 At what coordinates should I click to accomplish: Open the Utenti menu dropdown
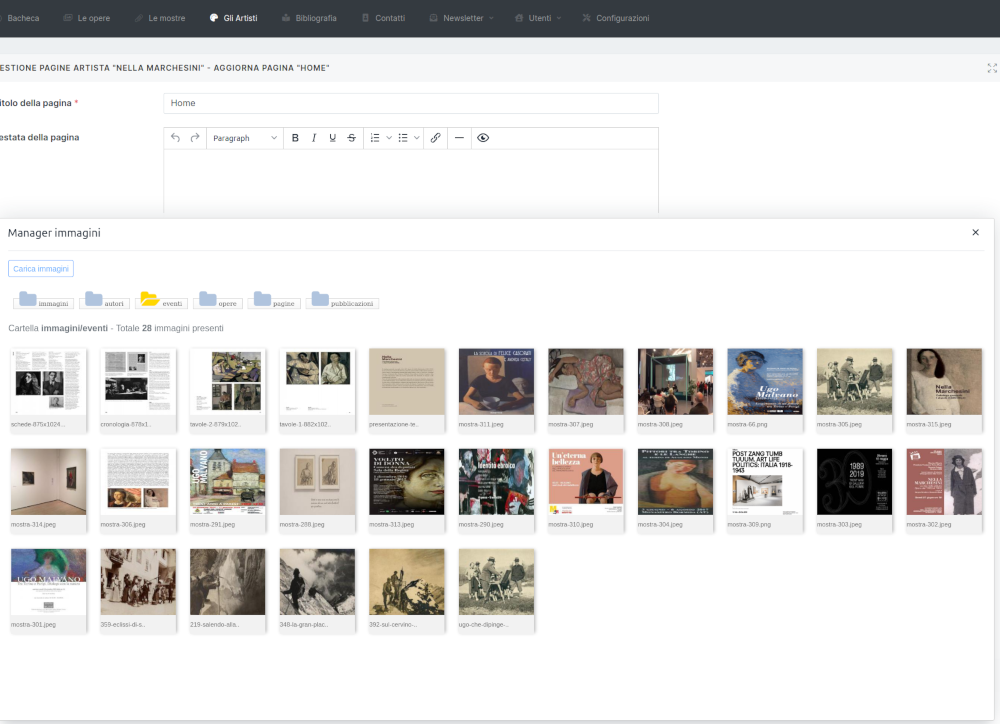[x=538, y=18]
